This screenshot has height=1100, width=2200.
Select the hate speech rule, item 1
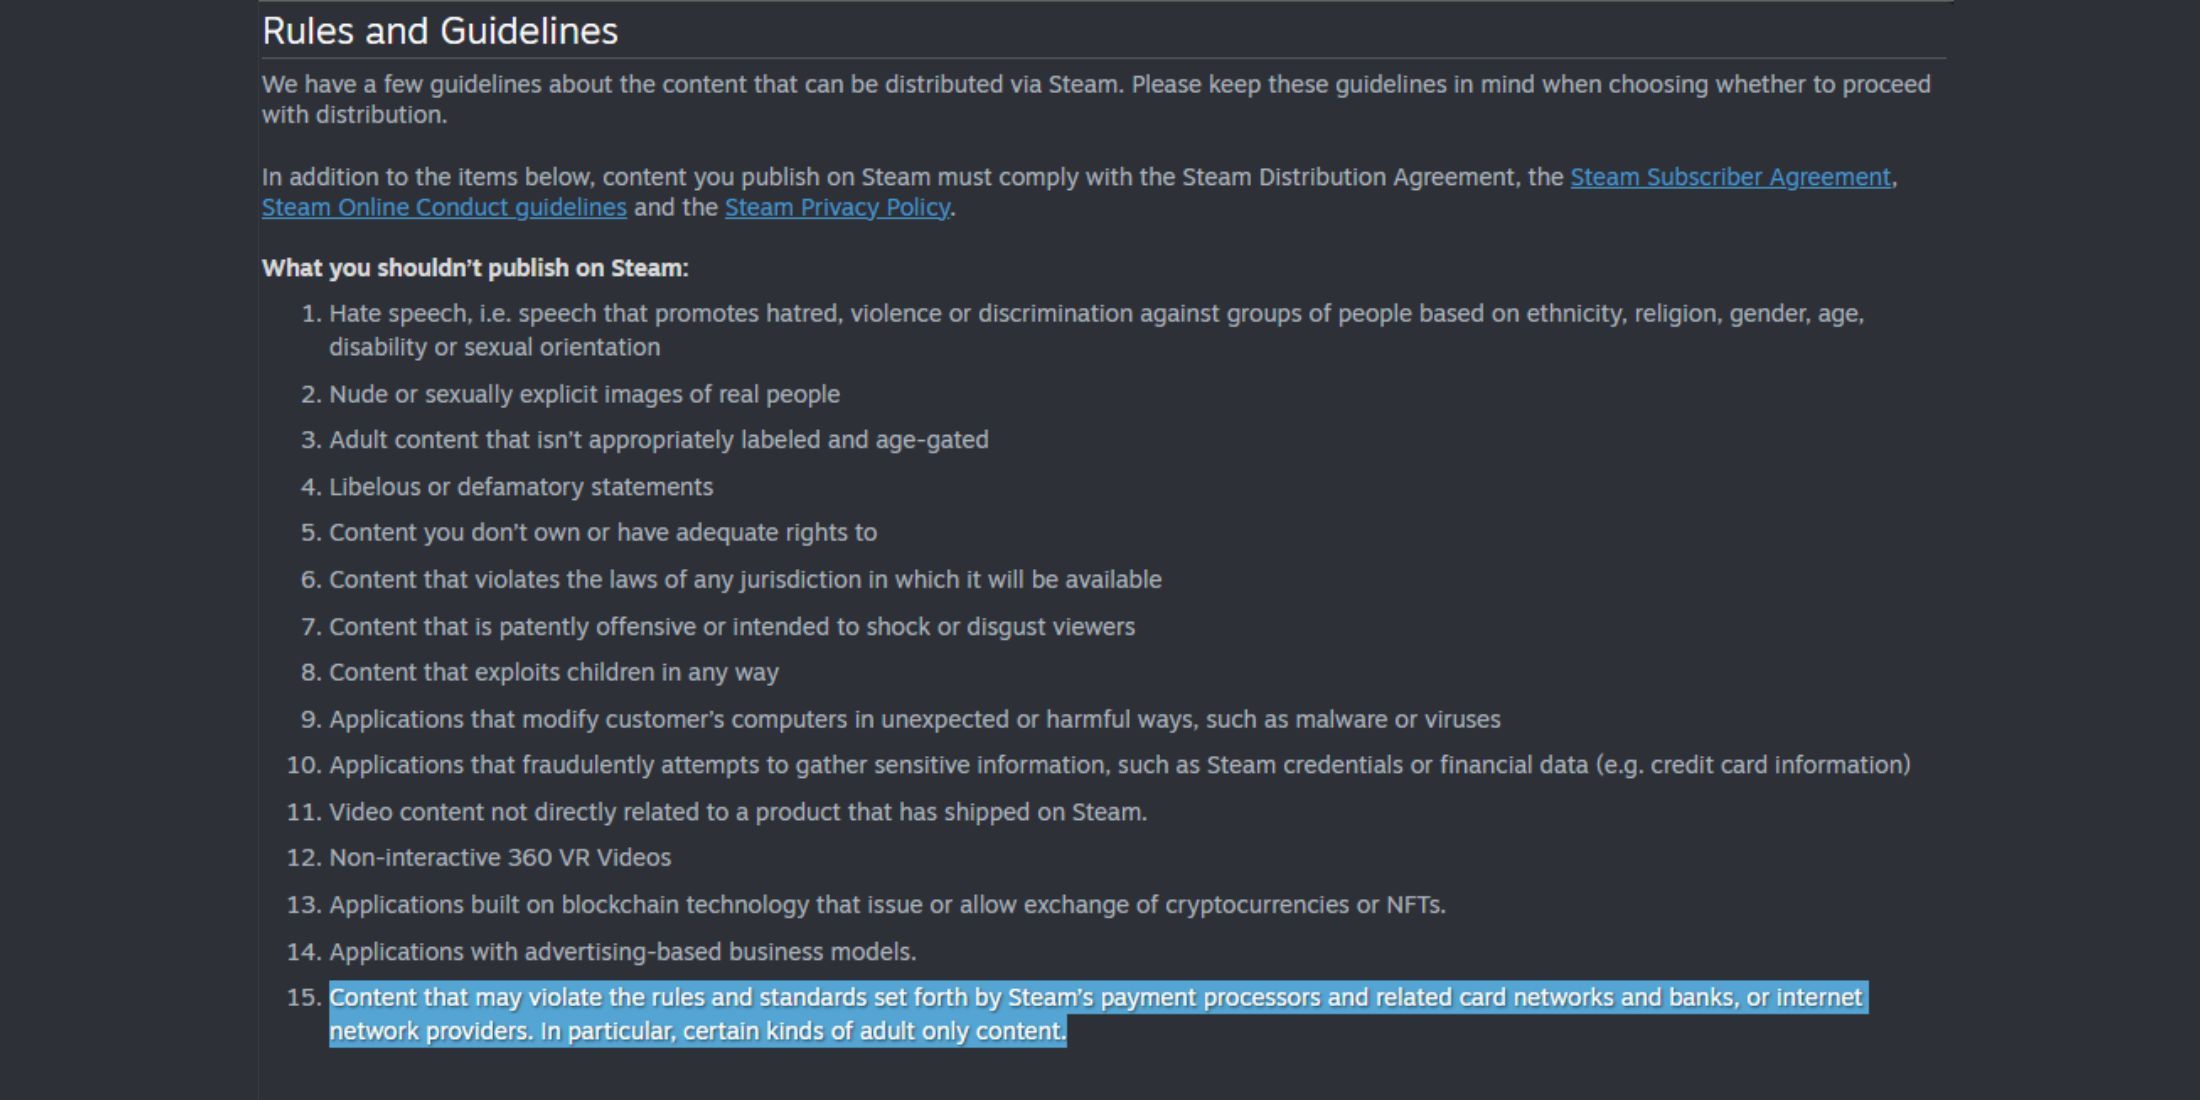1096,330
